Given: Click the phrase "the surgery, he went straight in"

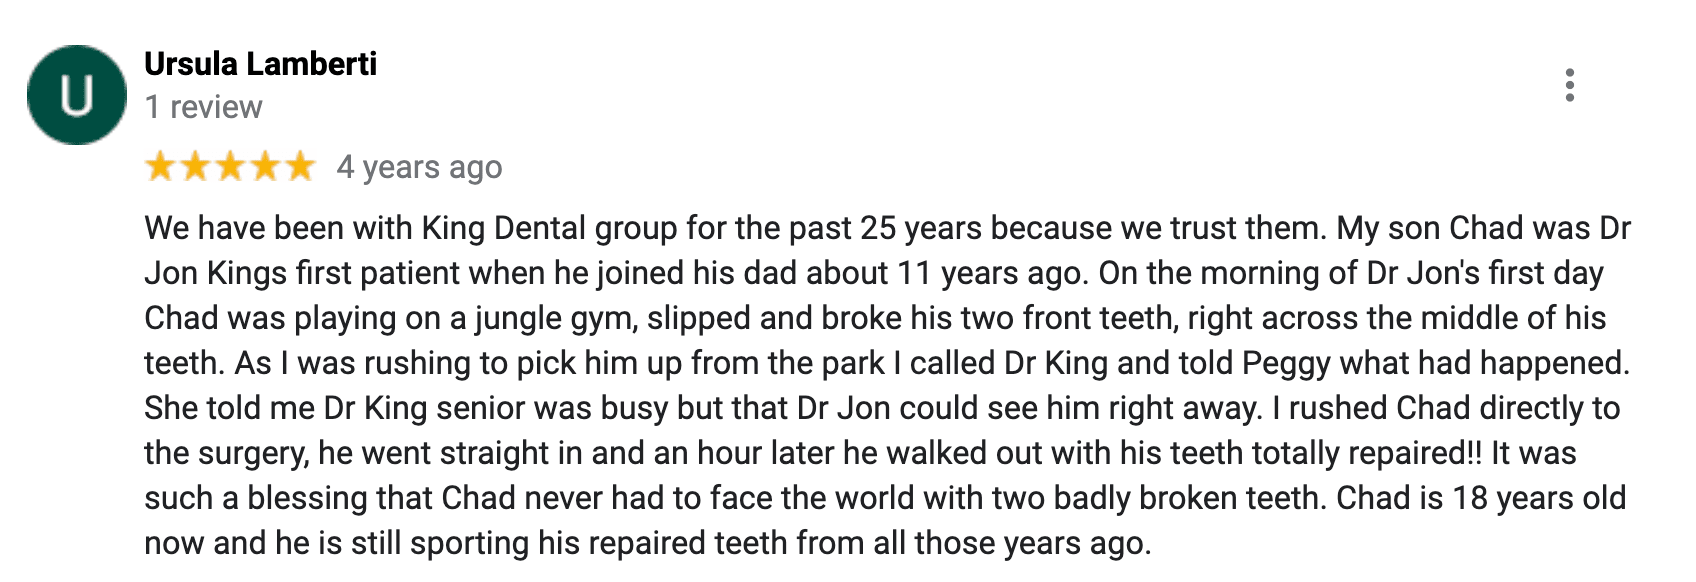Looking at the screenshot, I should [x=363, y=453].
